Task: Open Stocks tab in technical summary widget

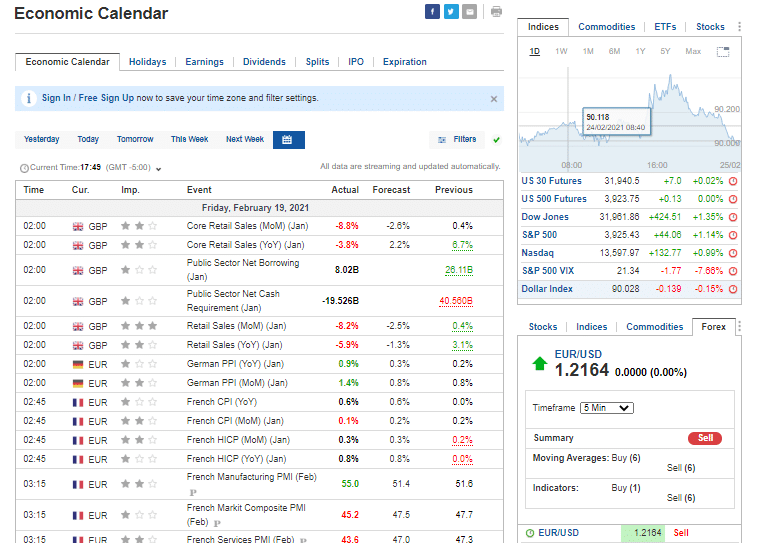Action: tap(543, 327)
